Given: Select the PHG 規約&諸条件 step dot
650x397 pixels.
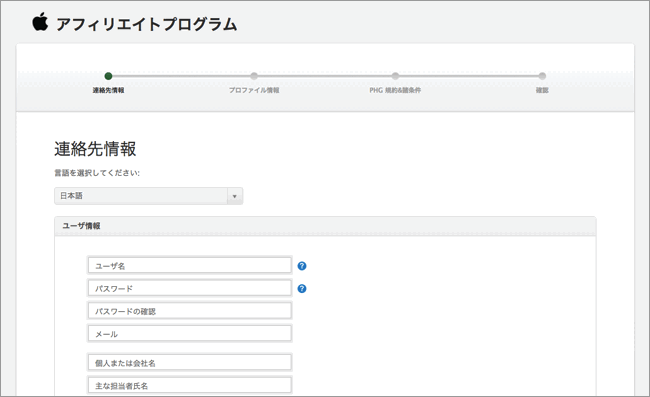Looking at the screenshot, I should (x=395, y=76).
